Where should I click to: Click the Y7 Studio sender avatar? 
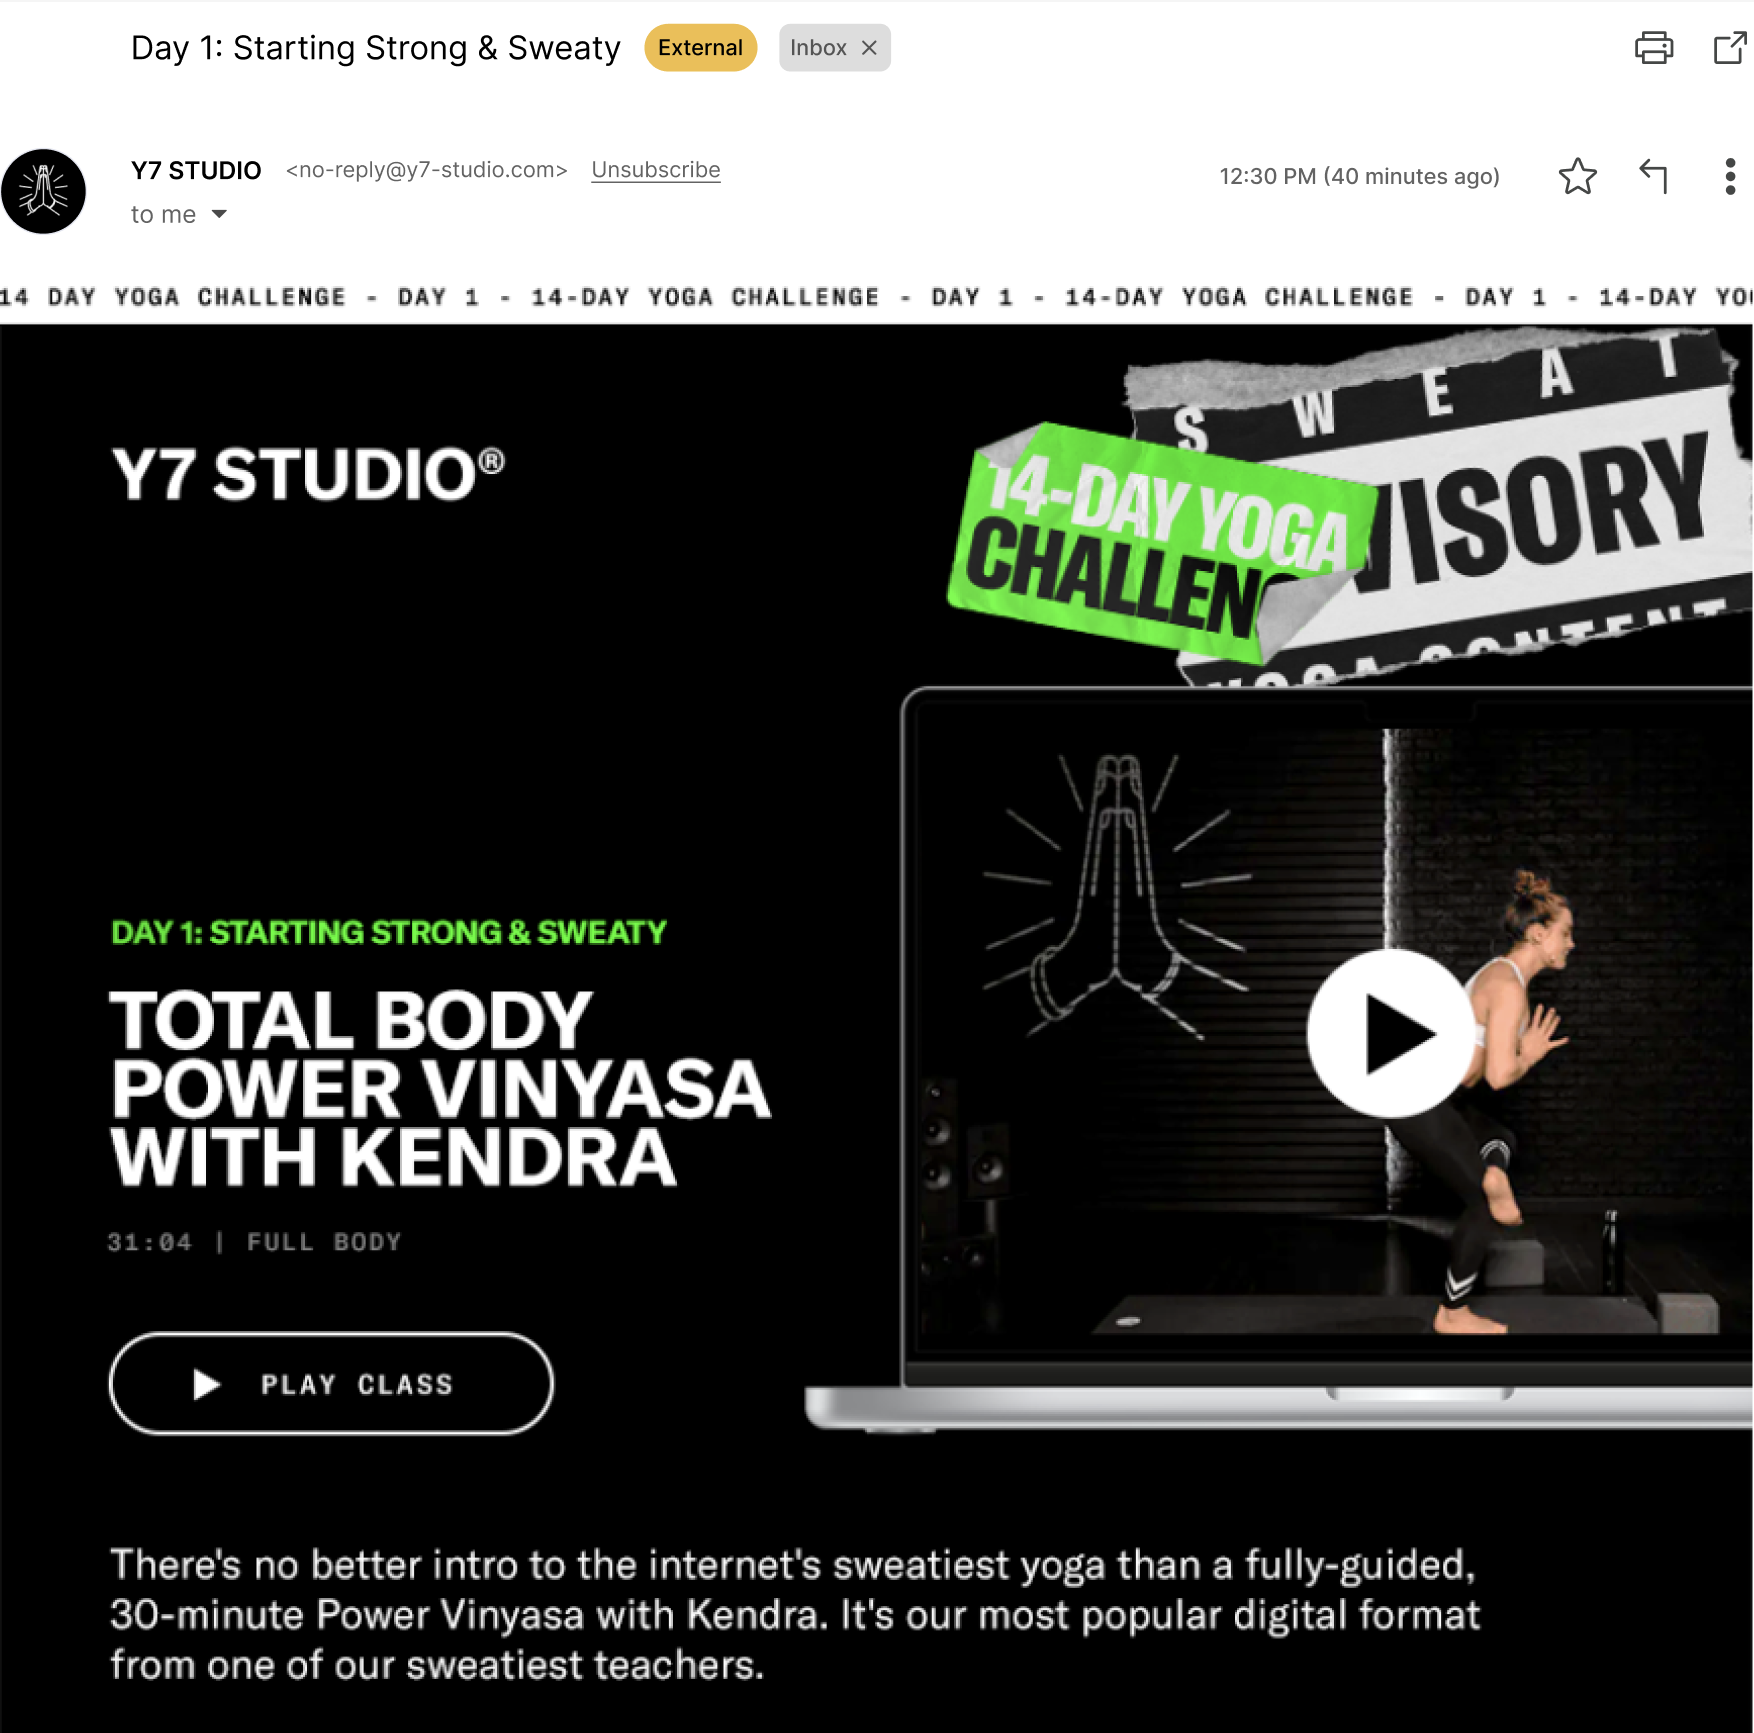click(x=43, y=191)
